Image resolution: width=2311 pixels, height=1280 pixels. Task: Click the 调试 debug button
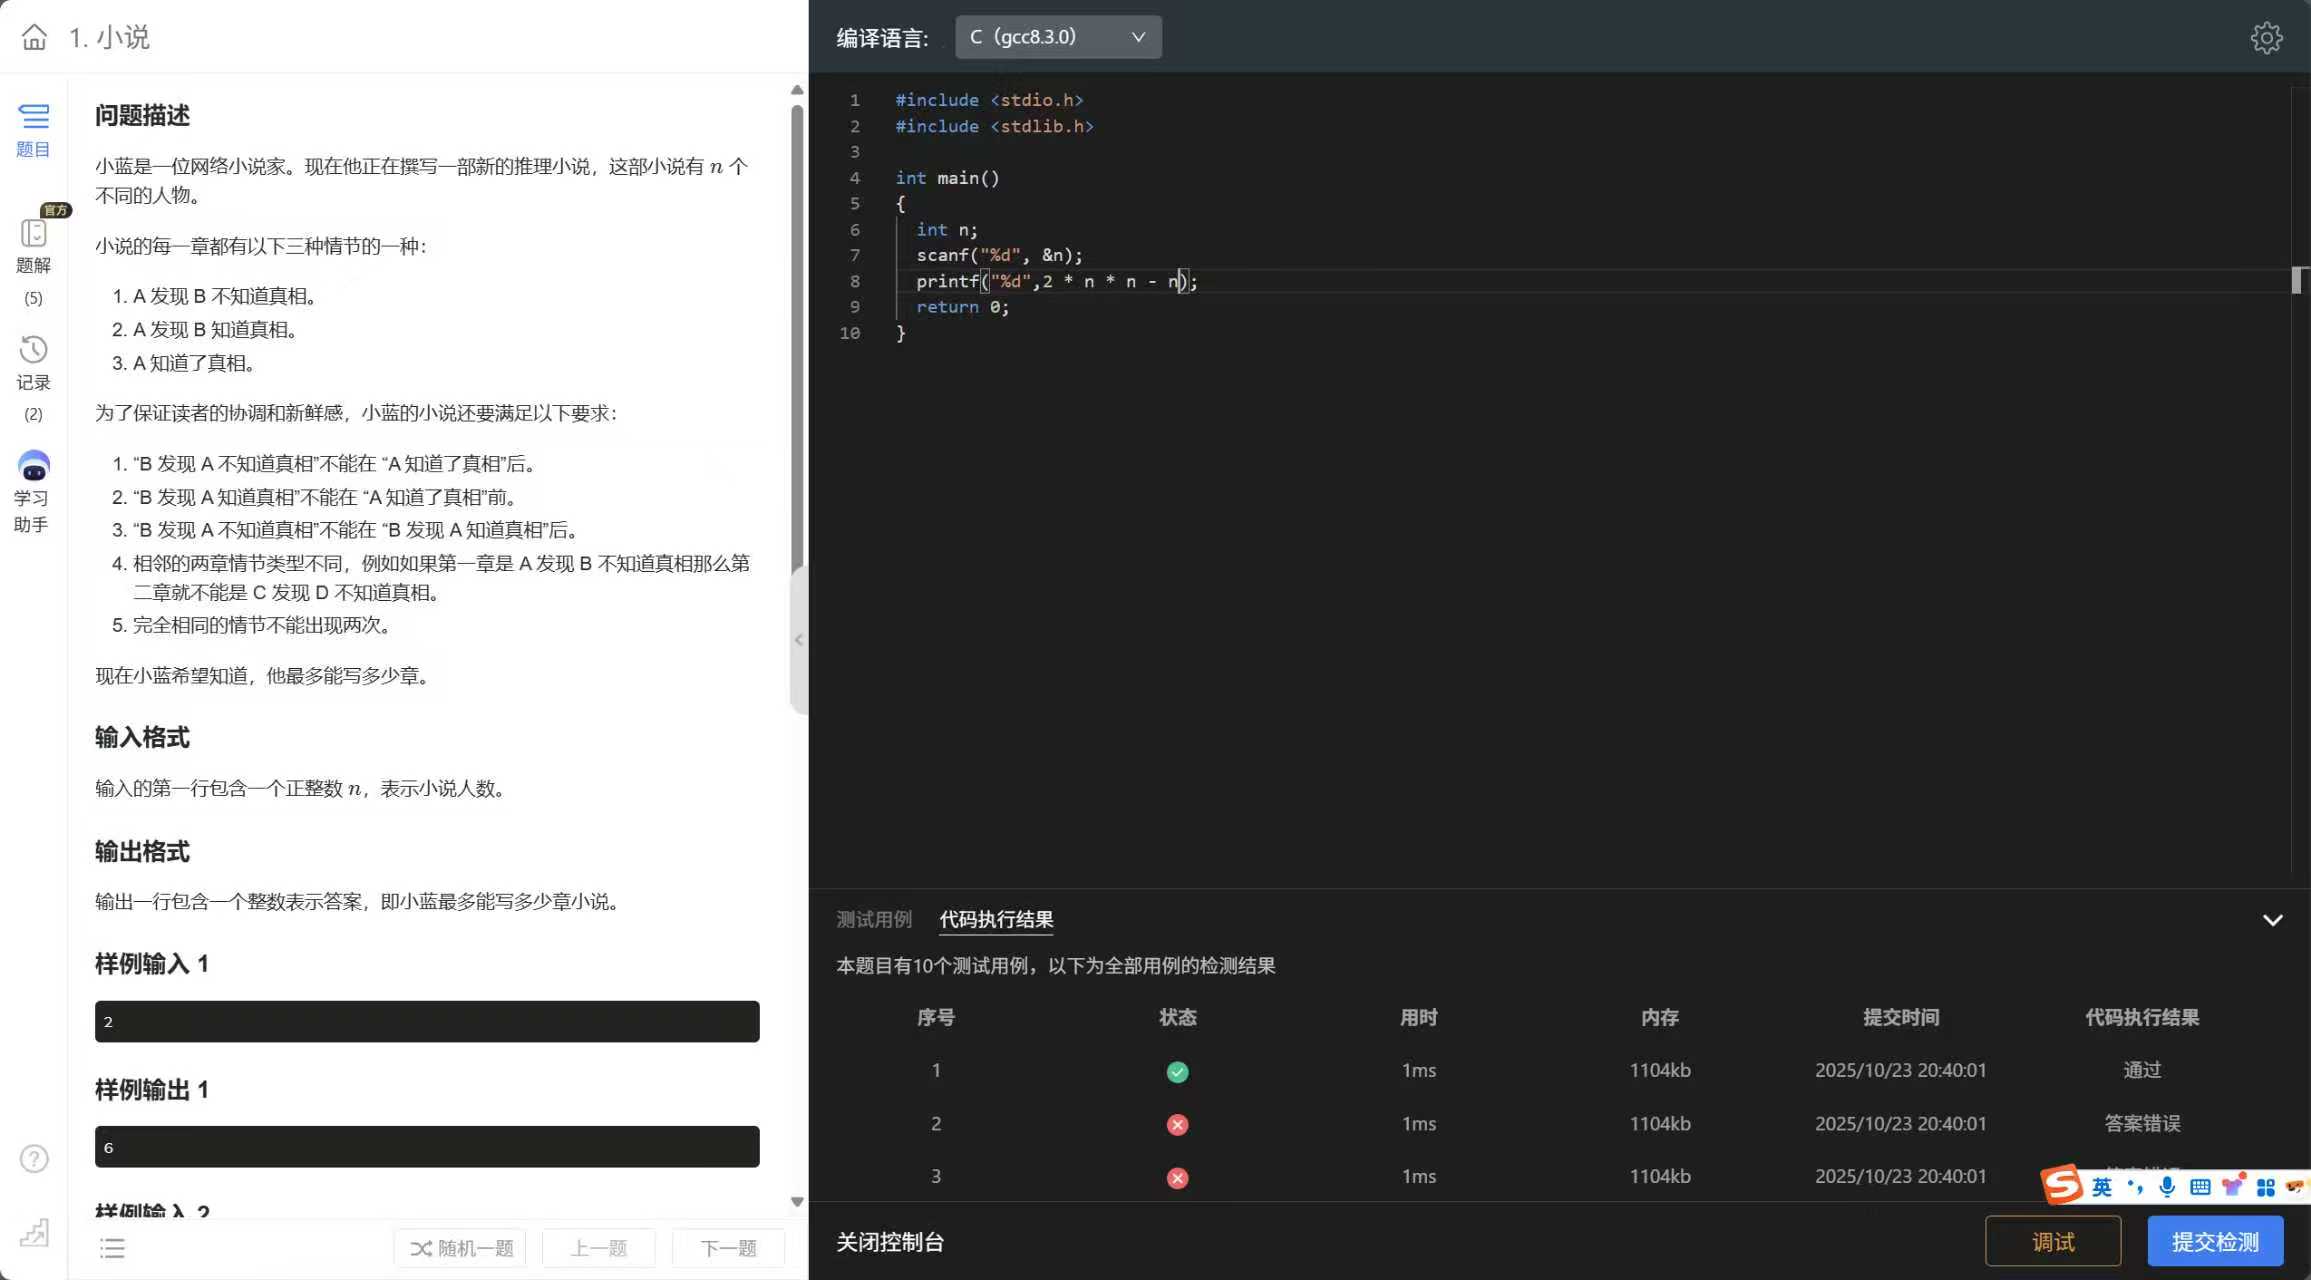pyautogui.click(x=2052, y=1241)
